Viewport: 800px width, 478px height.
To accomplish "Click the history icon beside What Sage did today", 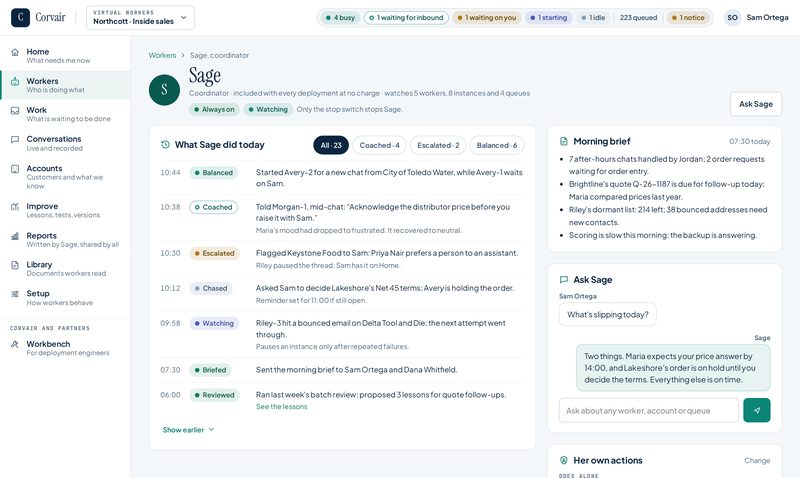I will tap(165, 145).
